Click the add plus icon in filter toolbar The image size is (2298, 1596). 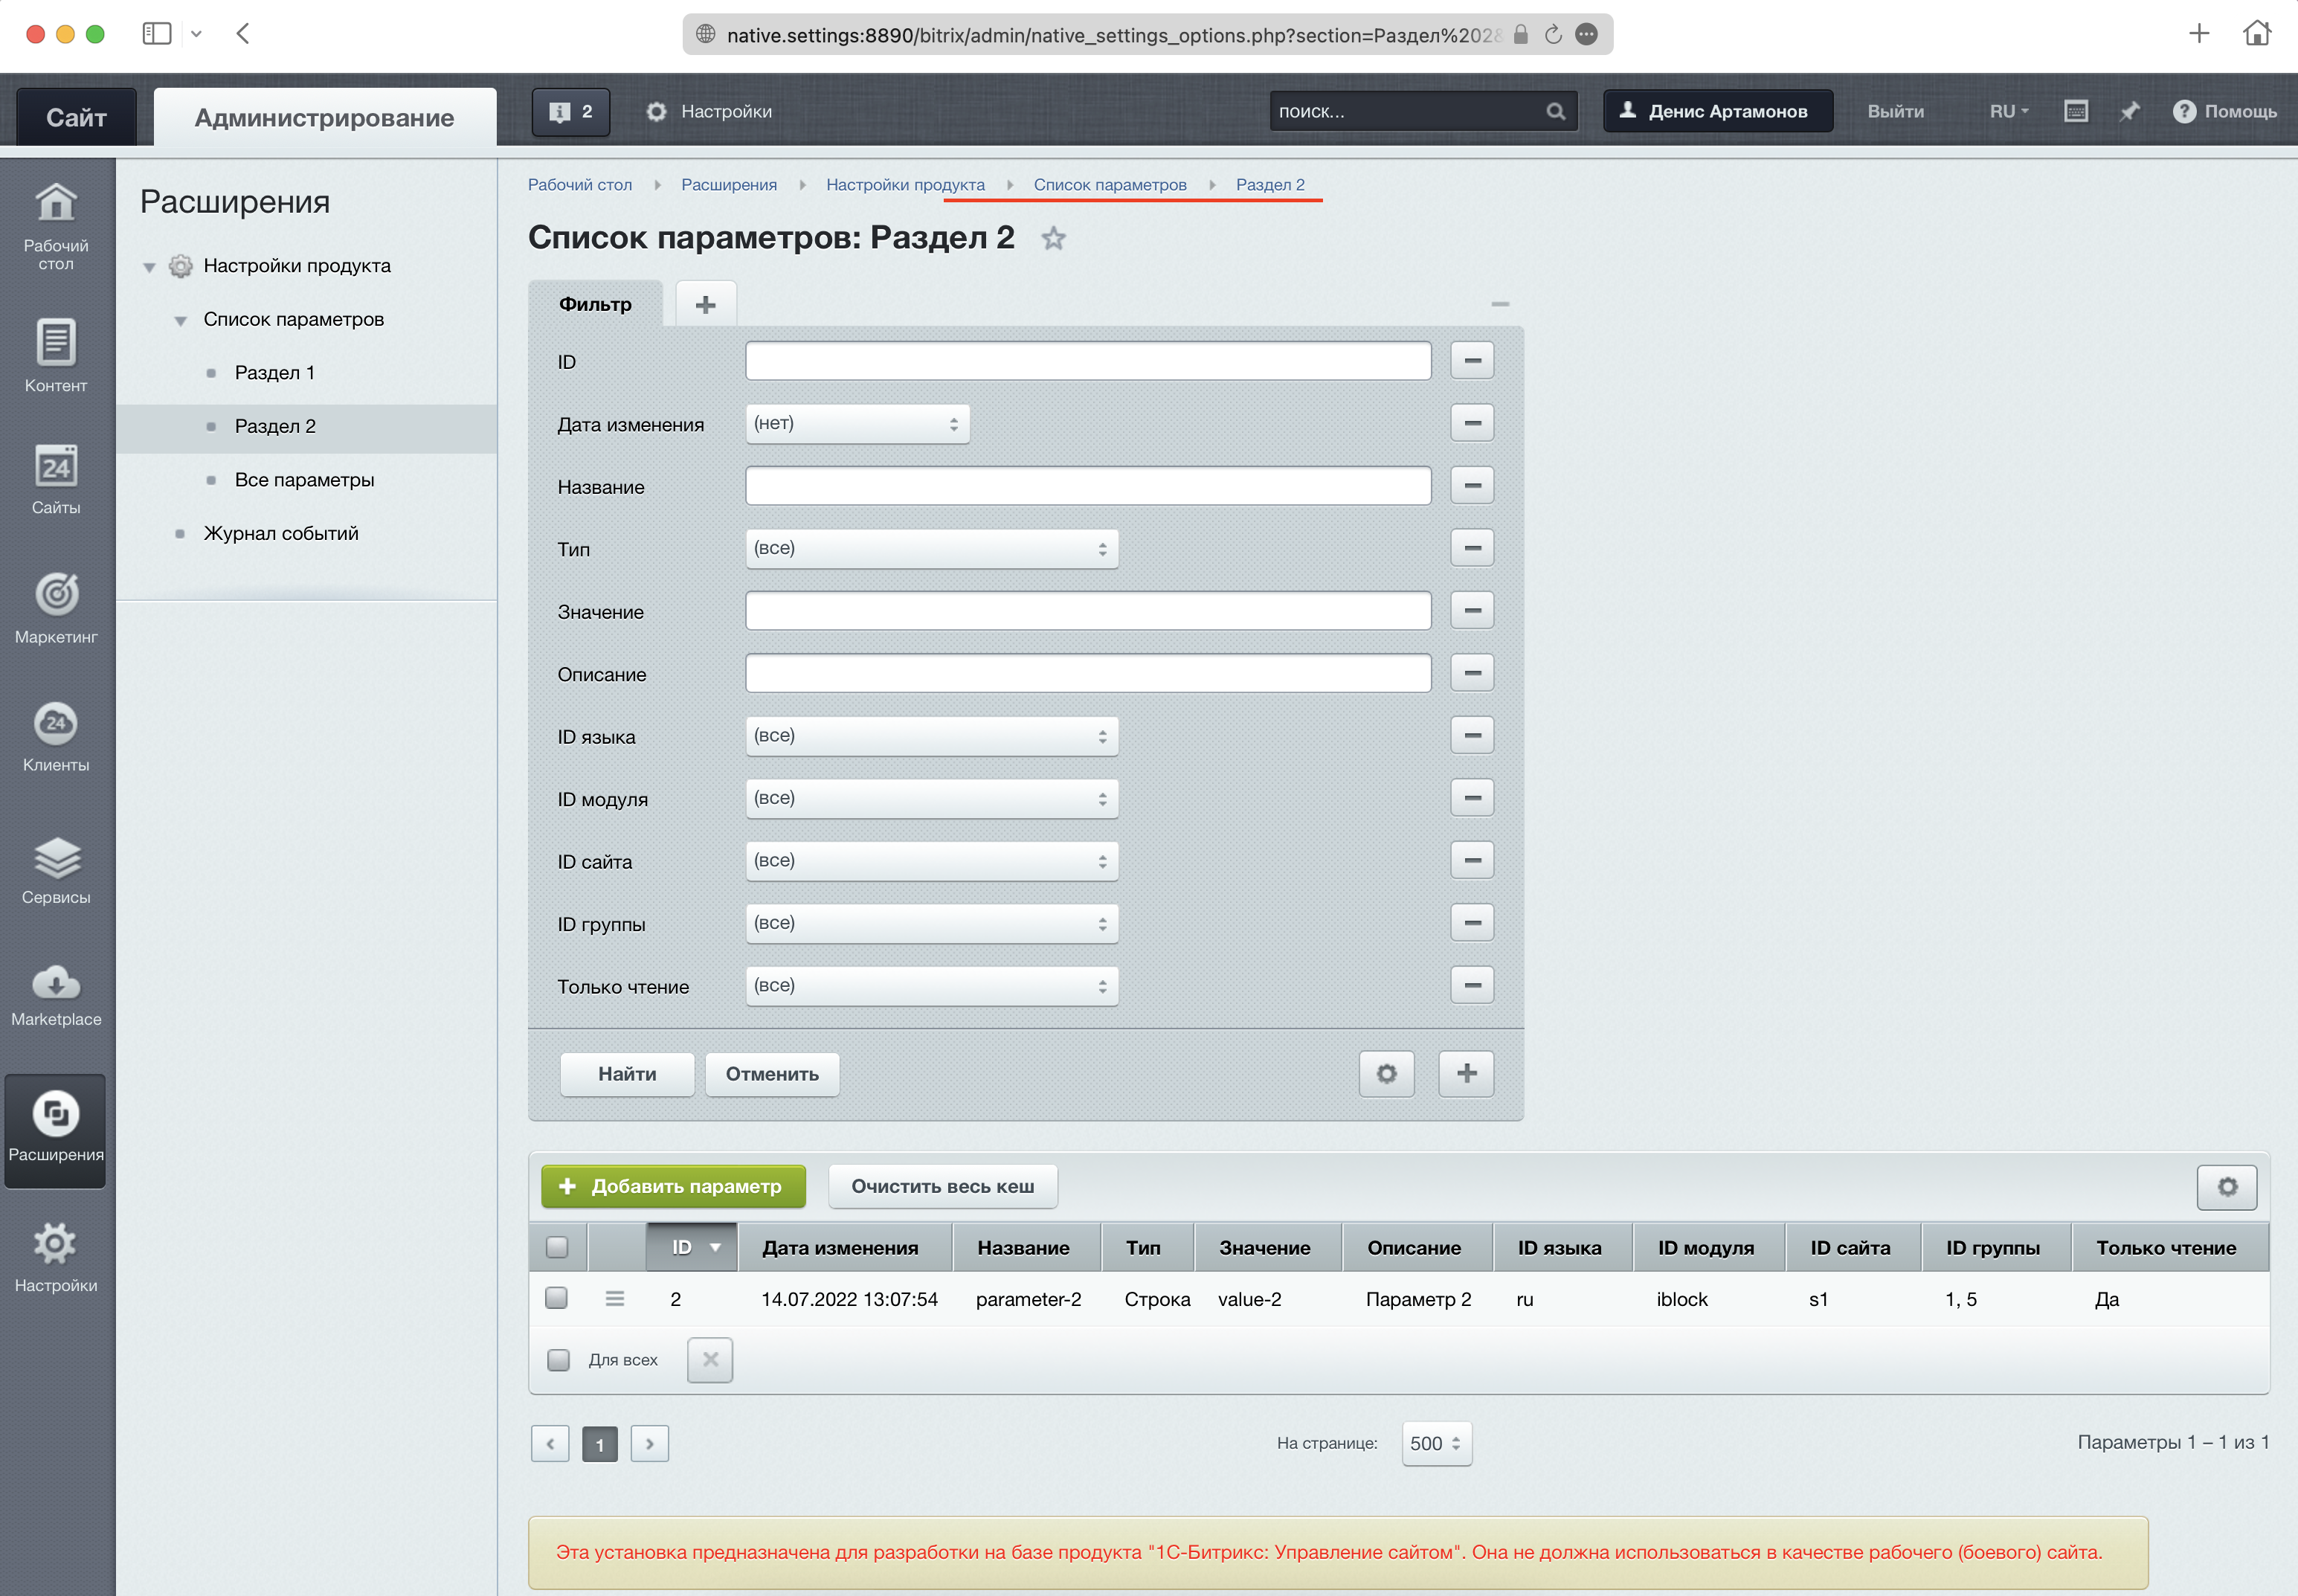707,306
